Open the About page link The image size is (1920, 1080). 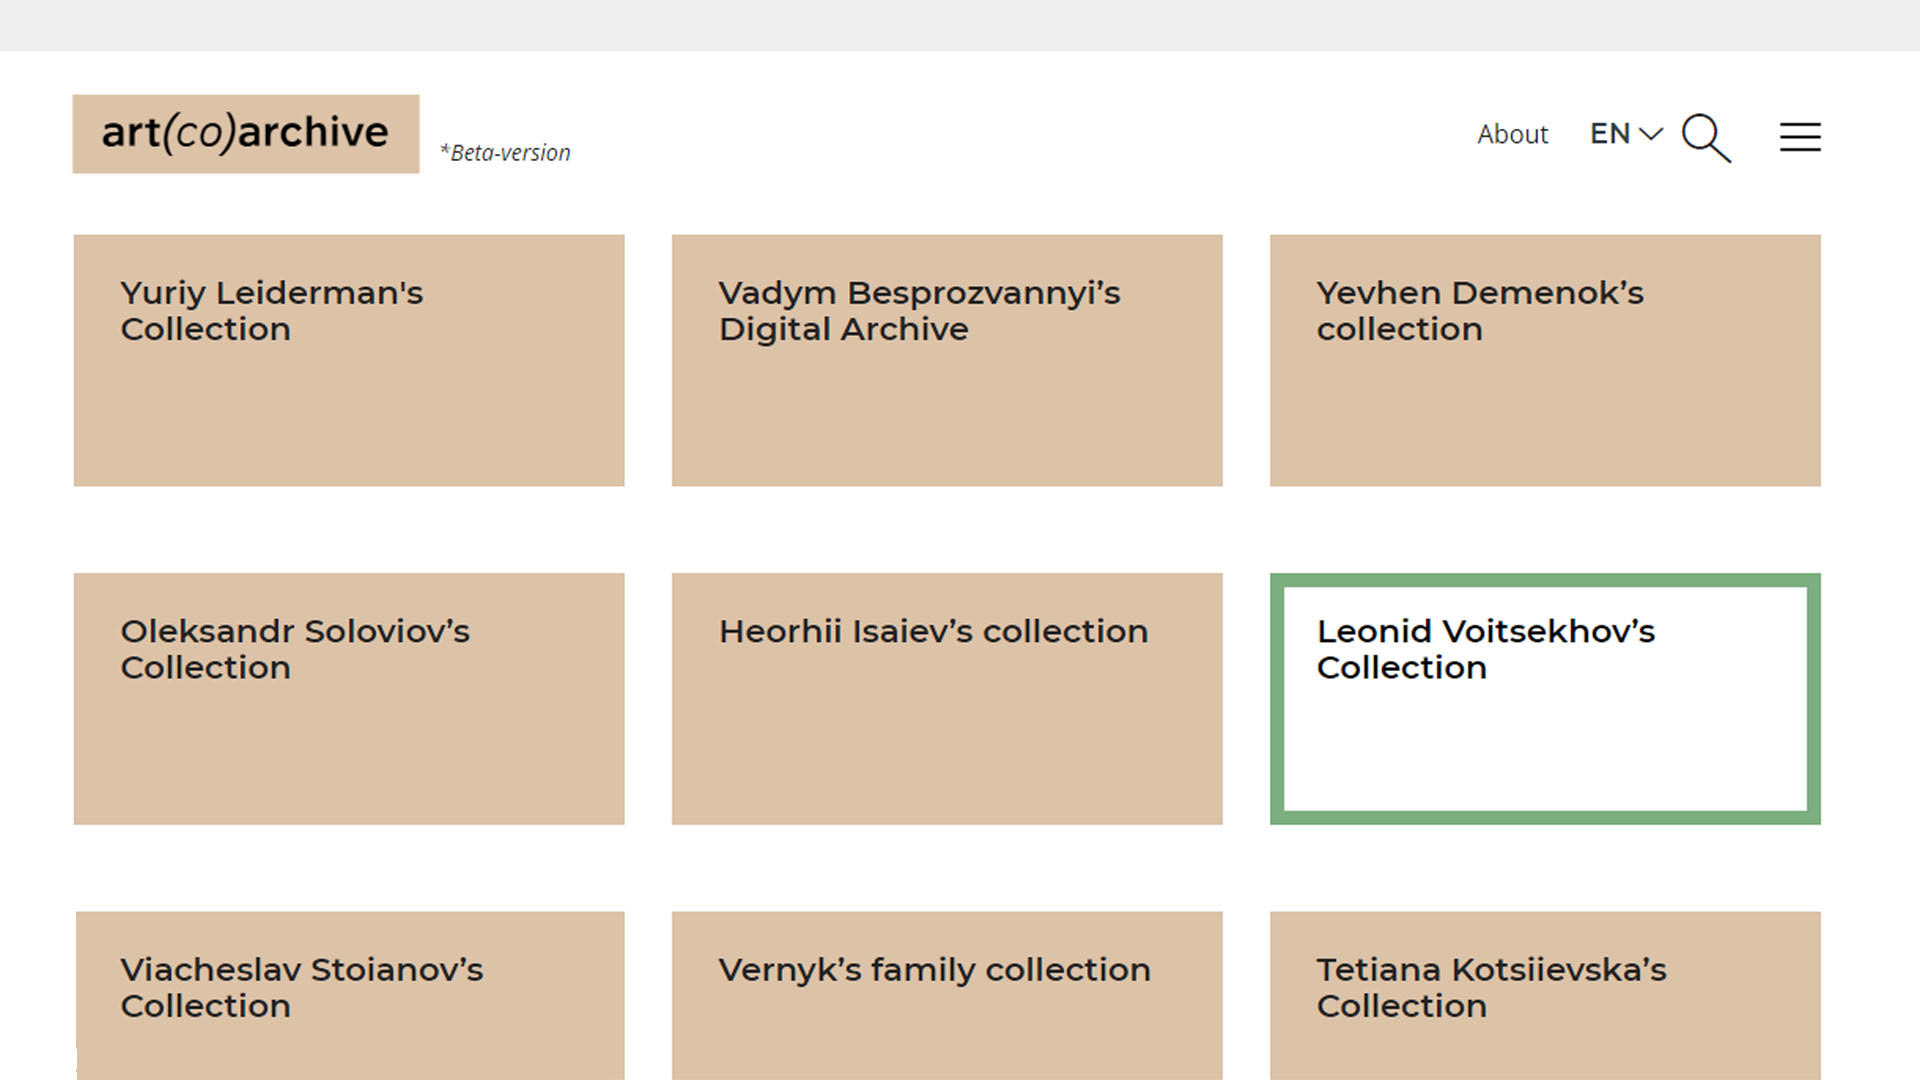tap(1512, 134)
